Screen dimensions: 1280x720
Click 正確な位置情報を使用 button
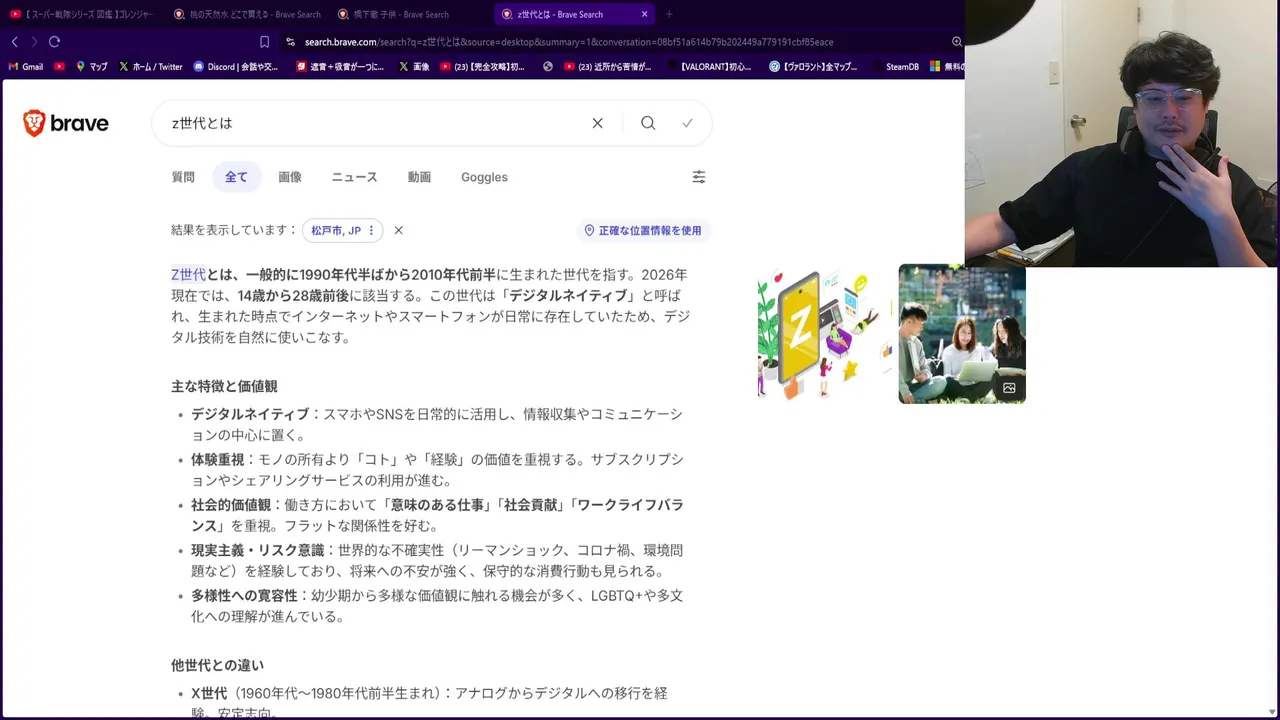point(643,230)
